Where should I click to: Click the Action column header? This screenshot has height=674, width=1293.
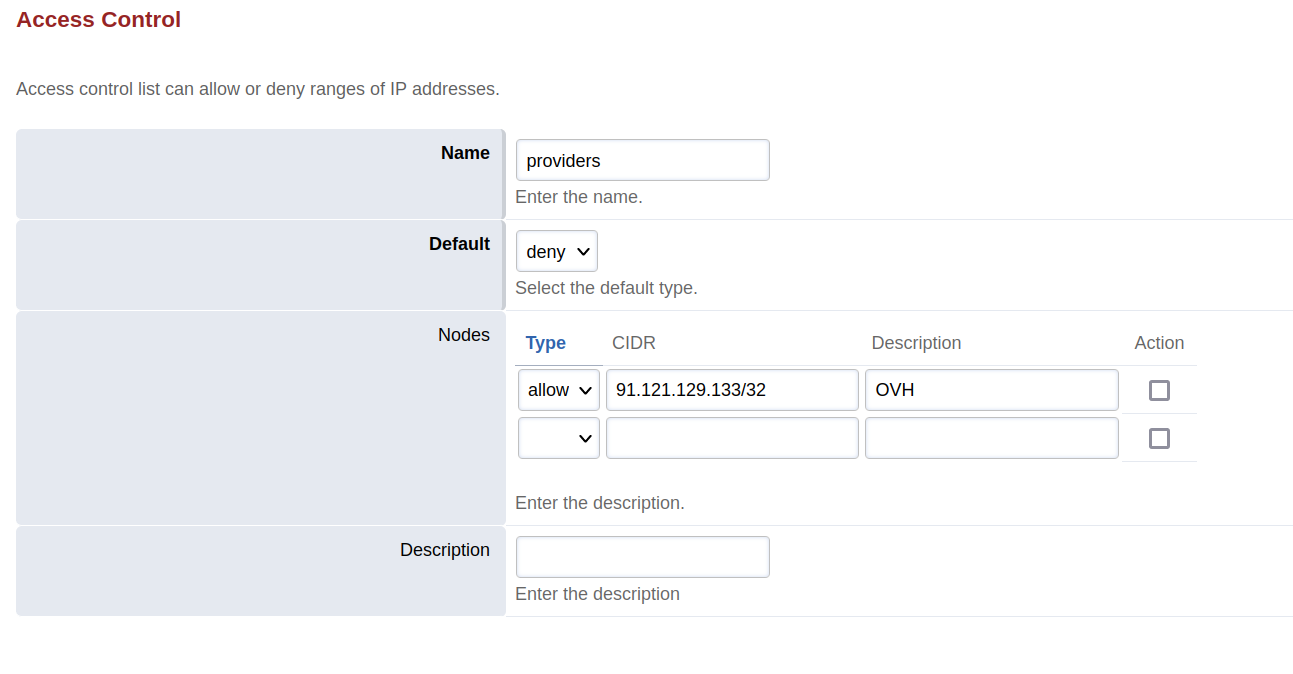click(1158, 343)
